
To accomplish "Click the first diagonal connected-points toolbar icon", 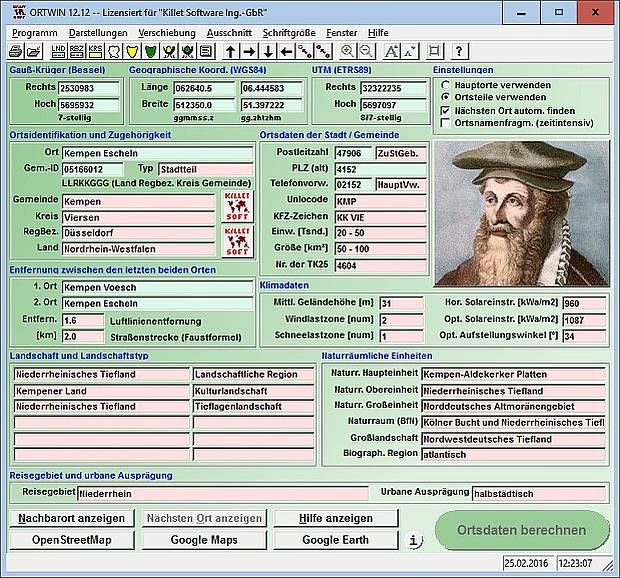I will pyautogui.click(x=305, y=51).
